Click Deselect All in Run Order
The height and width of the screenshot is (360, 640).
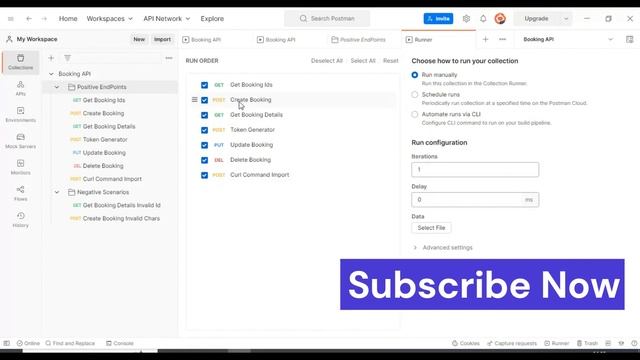pyautogui.click(x=327, y=61)
